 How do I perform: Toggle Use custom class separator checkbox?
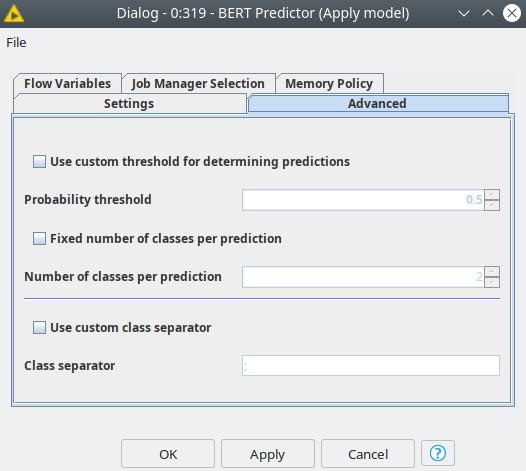(39, 327)
